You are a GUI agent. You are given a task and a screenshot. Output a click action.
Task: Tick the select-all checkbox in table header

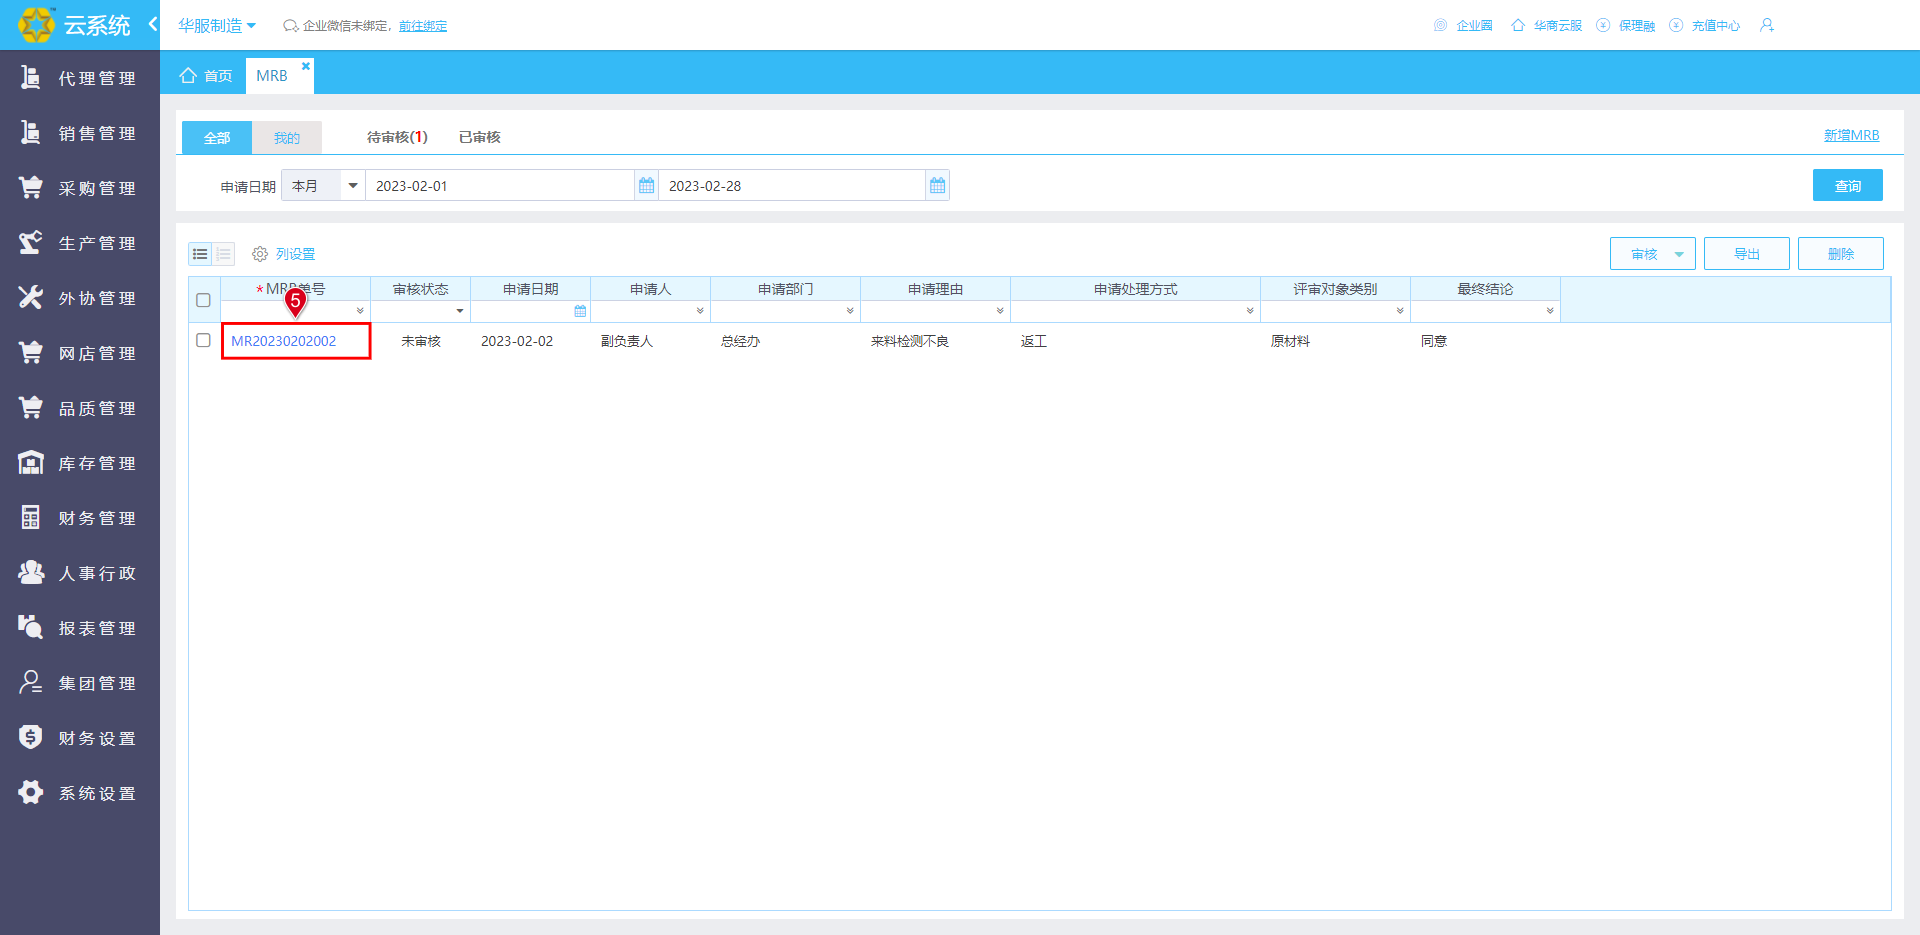pyautogui.click(x=204, y=300)
